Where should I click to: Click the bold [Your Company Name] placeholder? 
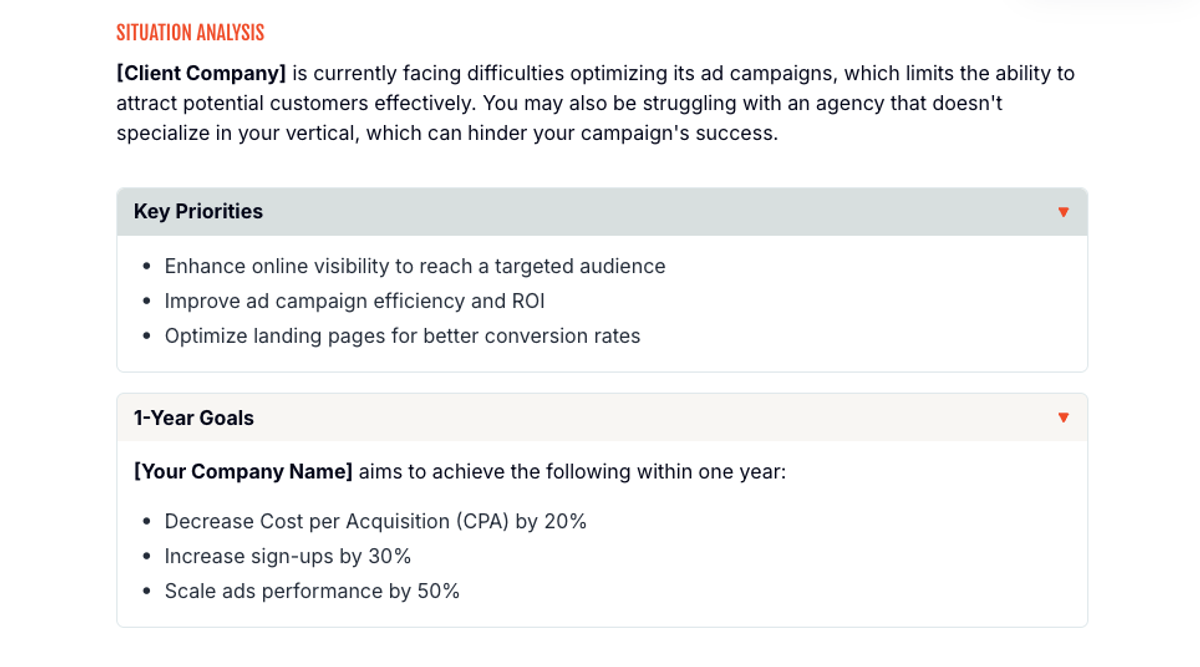[243, 471]
